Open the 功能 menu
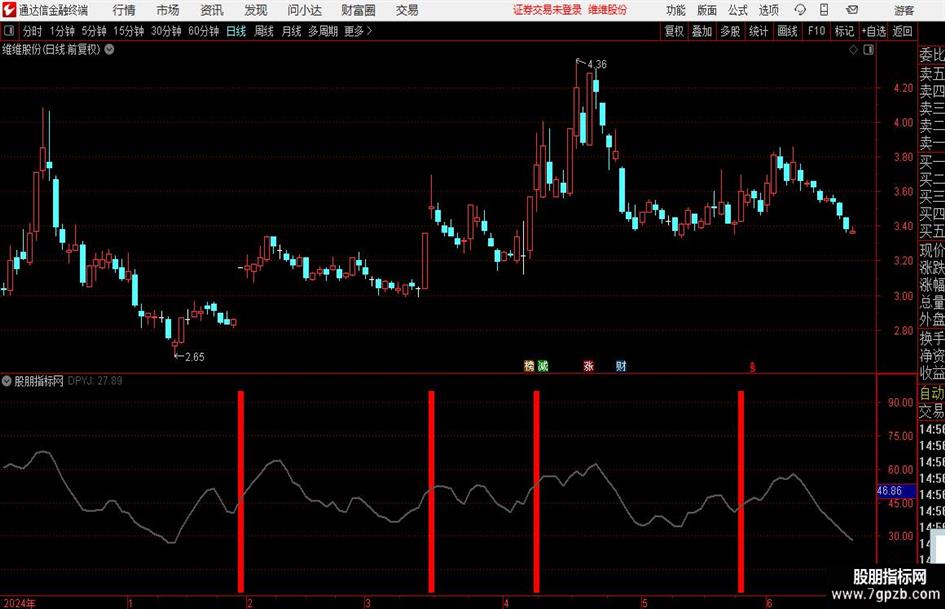 tap(676, 10)
